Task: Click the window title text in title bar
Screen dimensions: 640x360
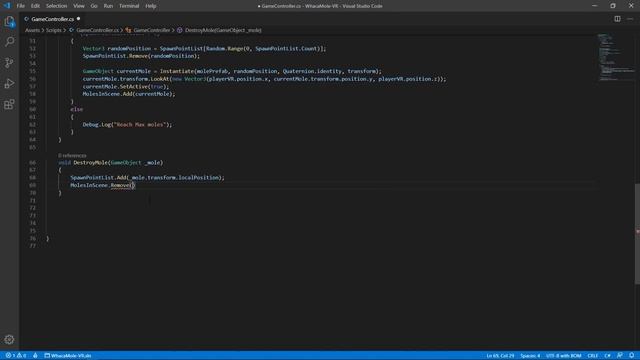Action: (320, 6)
